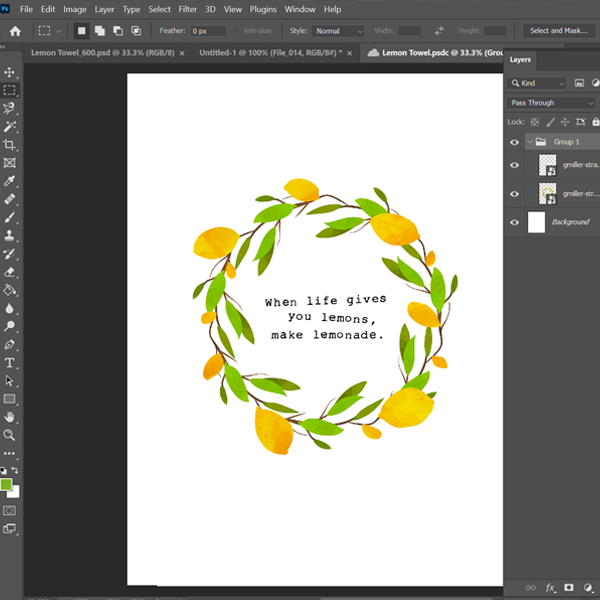
Task: Toggle visibility of Group 1
Action: 515,142
